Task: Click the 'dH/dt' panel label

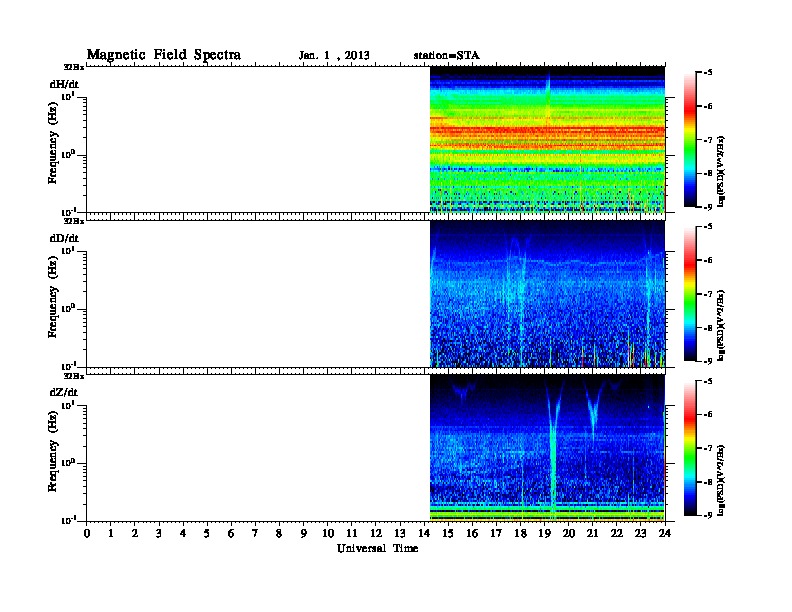Action: (64, 84)
